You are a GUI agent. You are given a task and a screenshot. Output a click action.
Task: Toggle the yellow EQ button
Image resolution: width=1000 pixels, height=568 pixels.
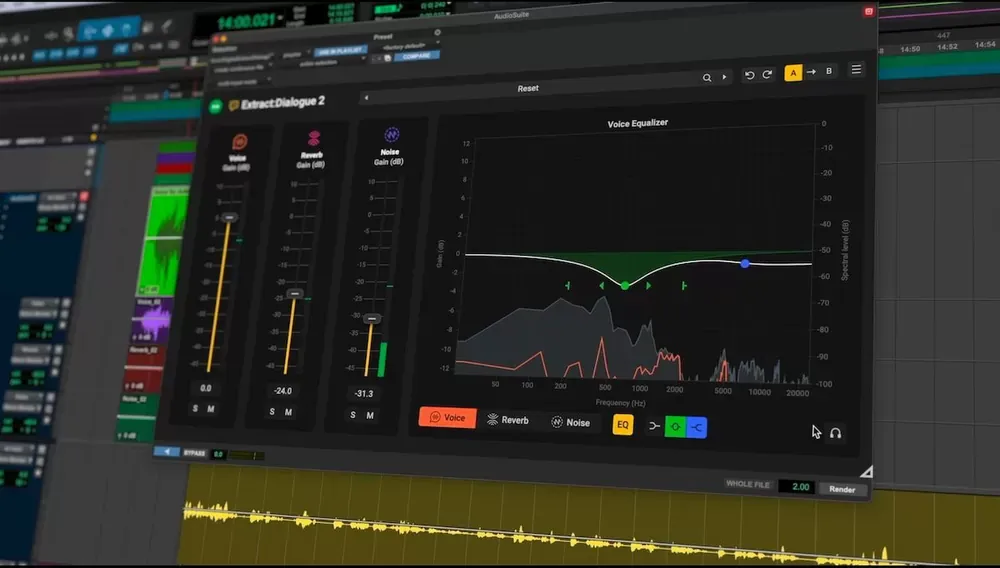pyautogui.click(x=623, y=425)
